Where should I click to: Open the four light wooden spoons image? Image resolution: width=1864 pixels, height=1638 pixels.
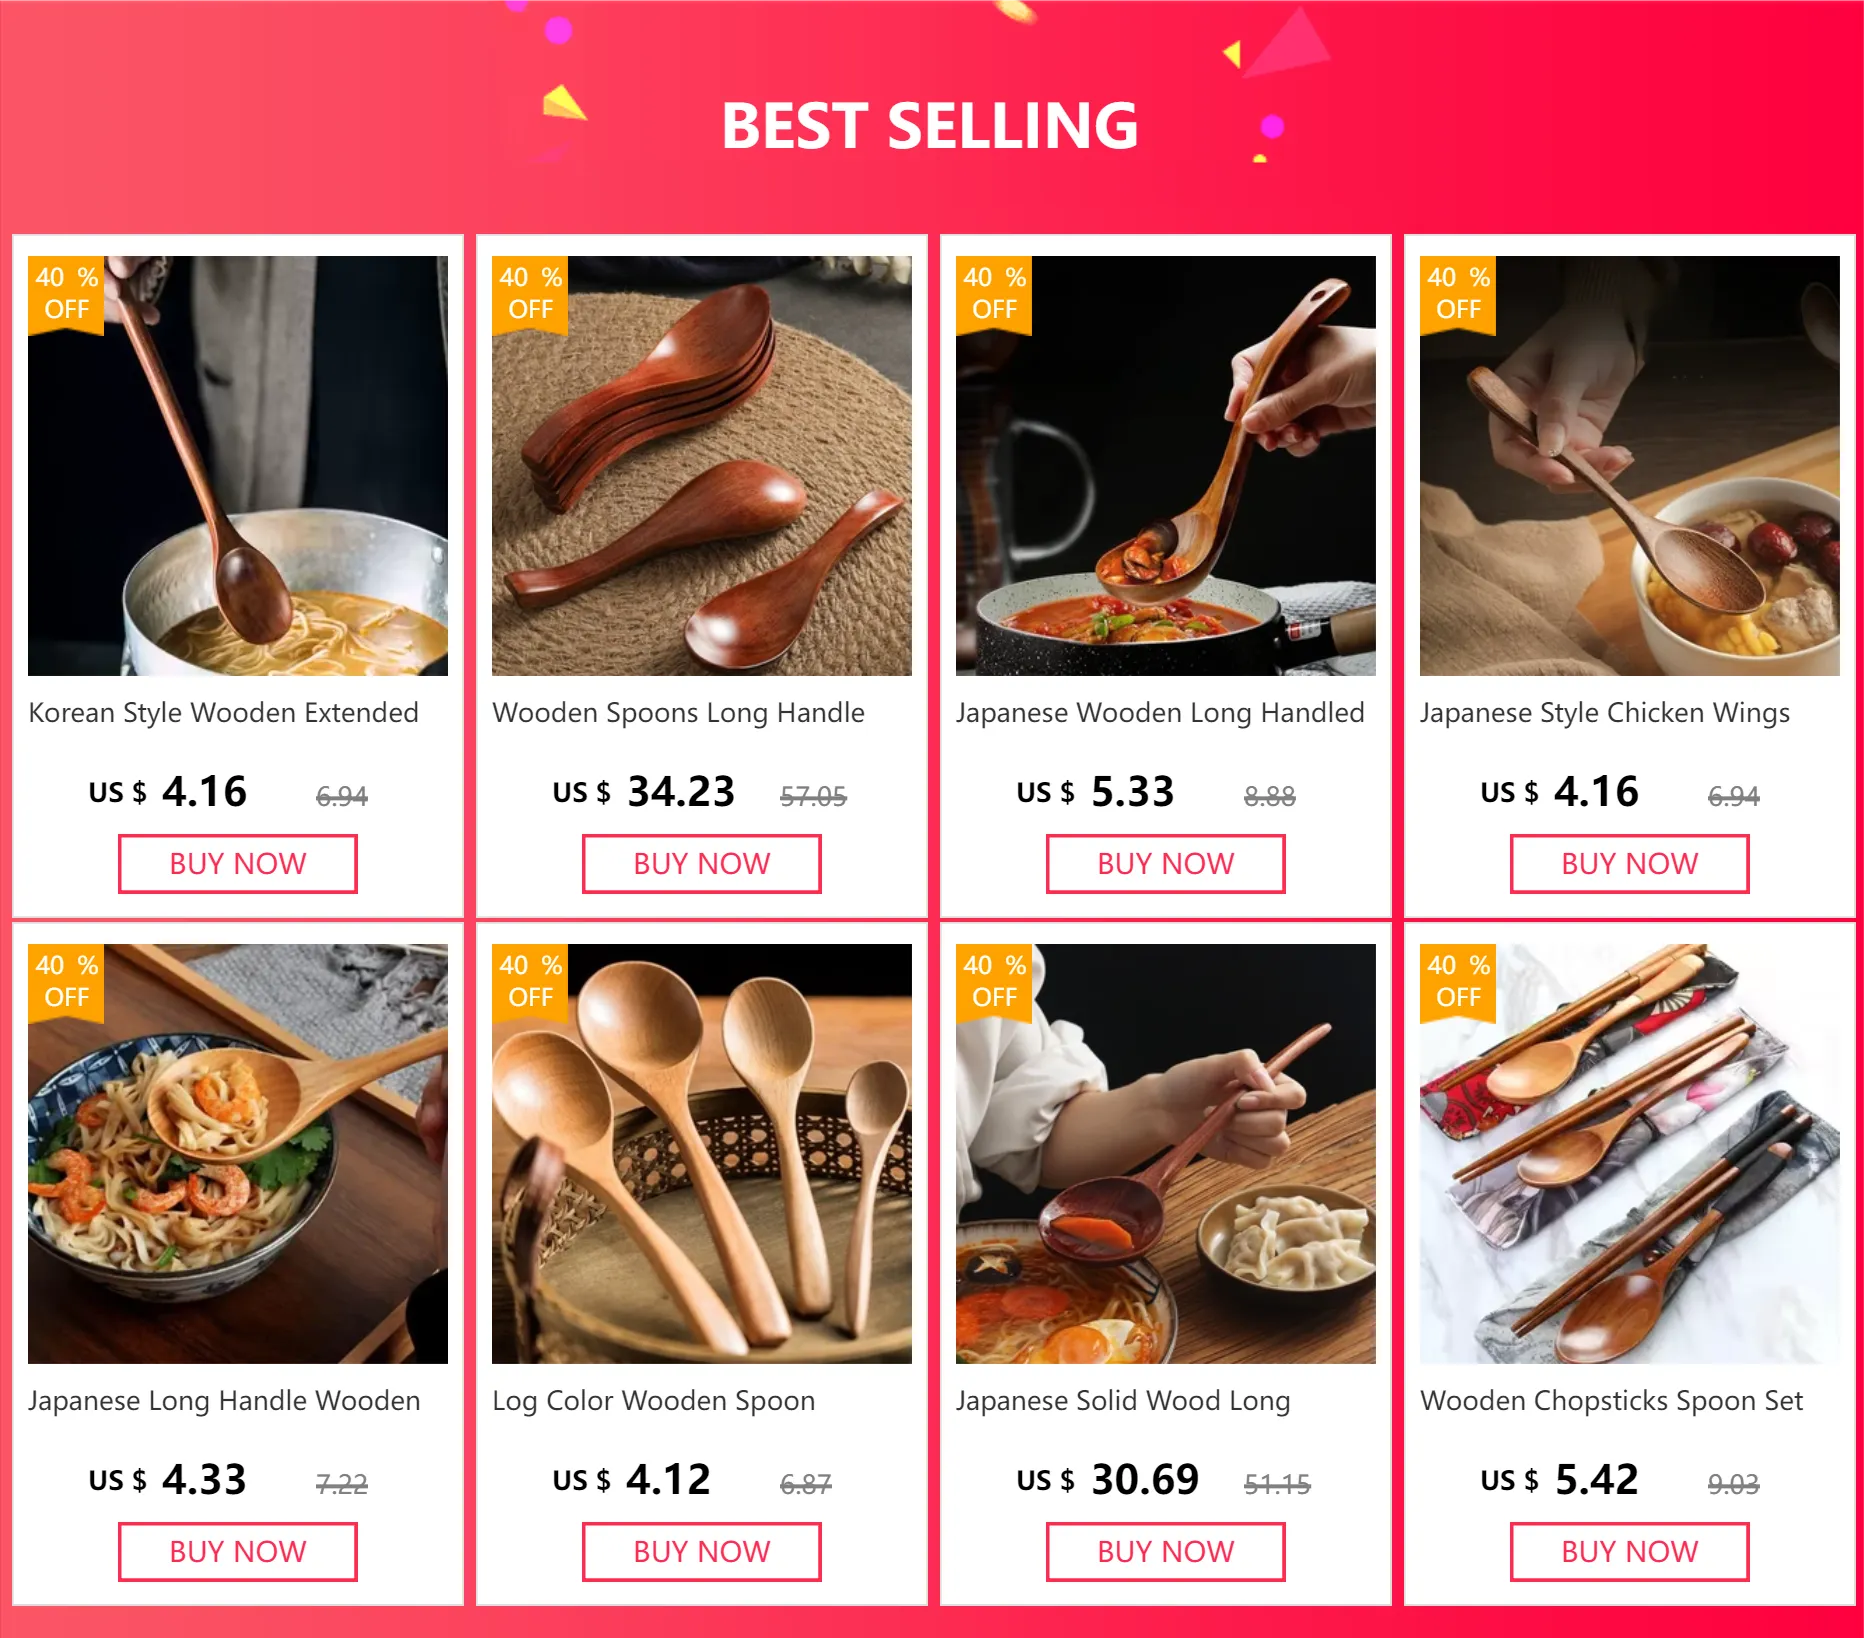tap(702, 1154)
